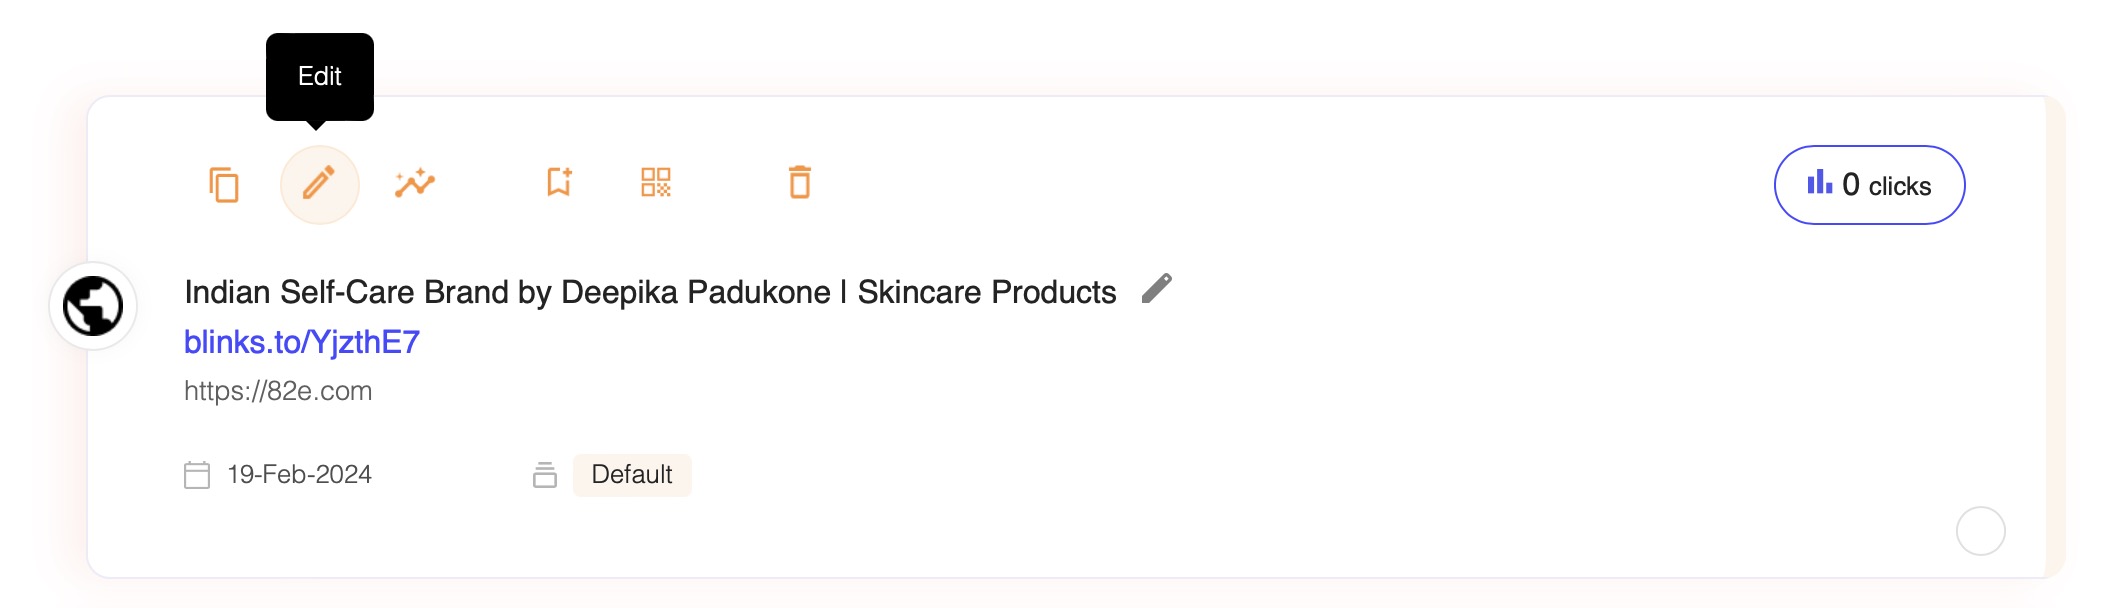Image resolution: width=2122 pixels, height=608 pixels.
Task: Copy the shortened link with the copy icon
Action: tap(224, 185)
